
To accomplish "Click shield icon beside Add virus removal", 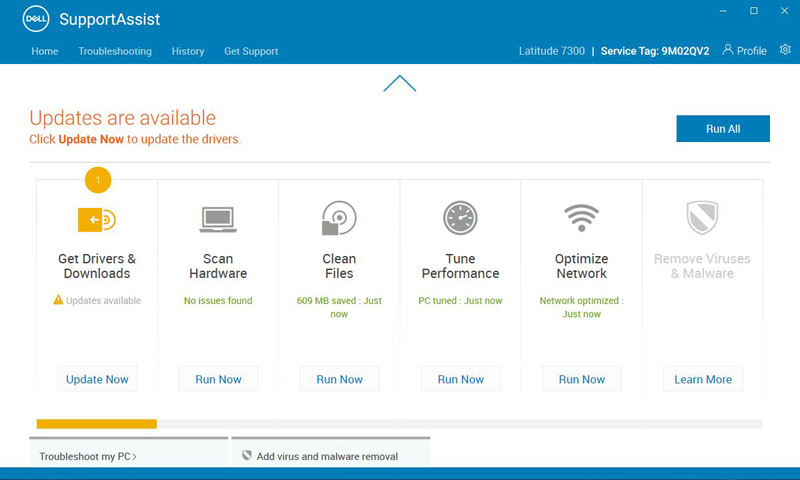I will [x=247, y=455].
